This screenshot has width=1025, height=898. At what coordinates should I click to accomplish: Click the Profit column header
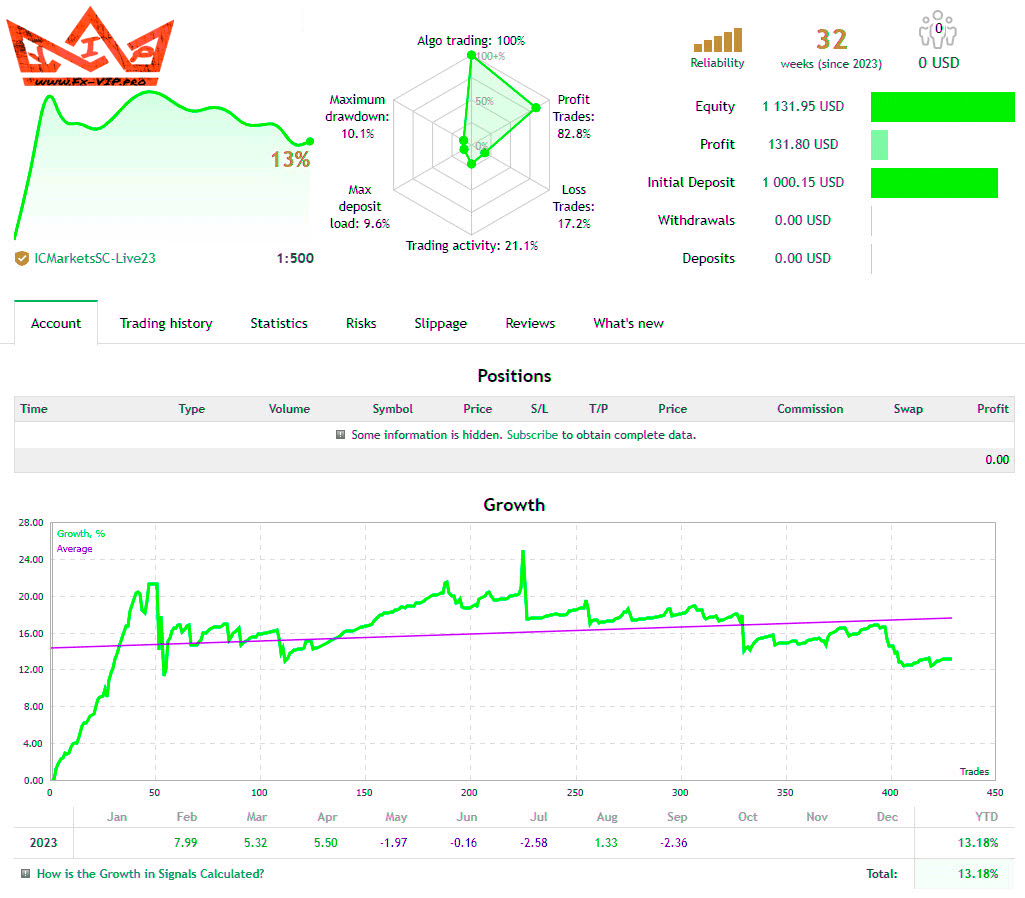point(992,409)
